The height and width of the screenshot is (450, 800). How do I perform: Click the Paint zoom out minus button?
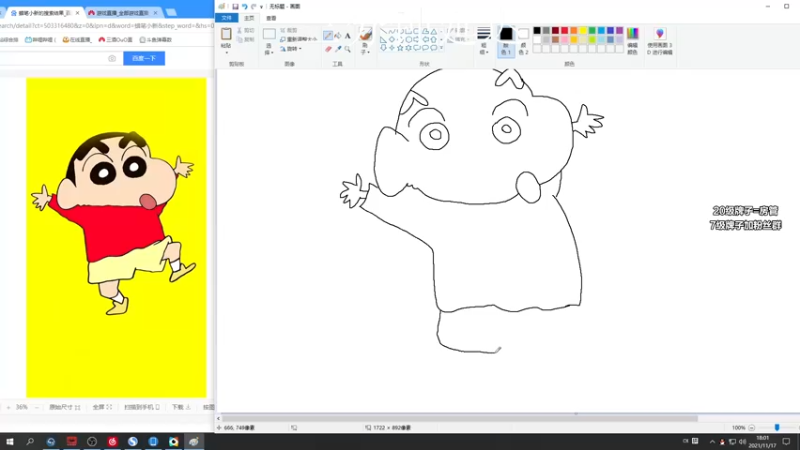[x=752, y=428]
